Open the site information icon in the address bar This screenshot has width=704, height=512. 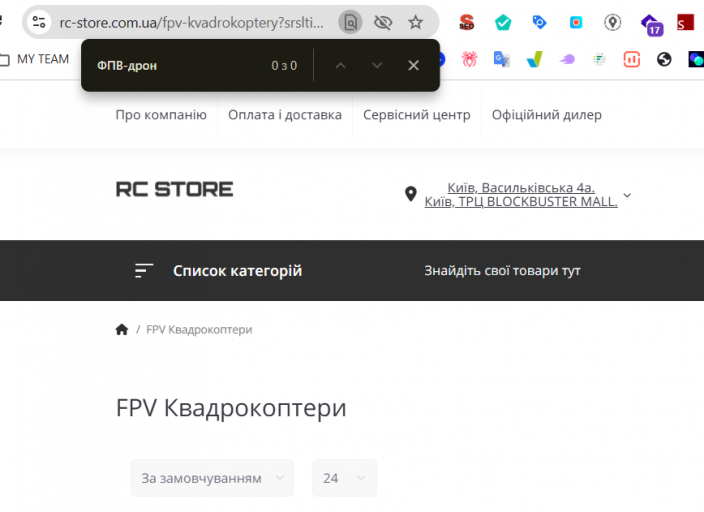coord(39,22)
